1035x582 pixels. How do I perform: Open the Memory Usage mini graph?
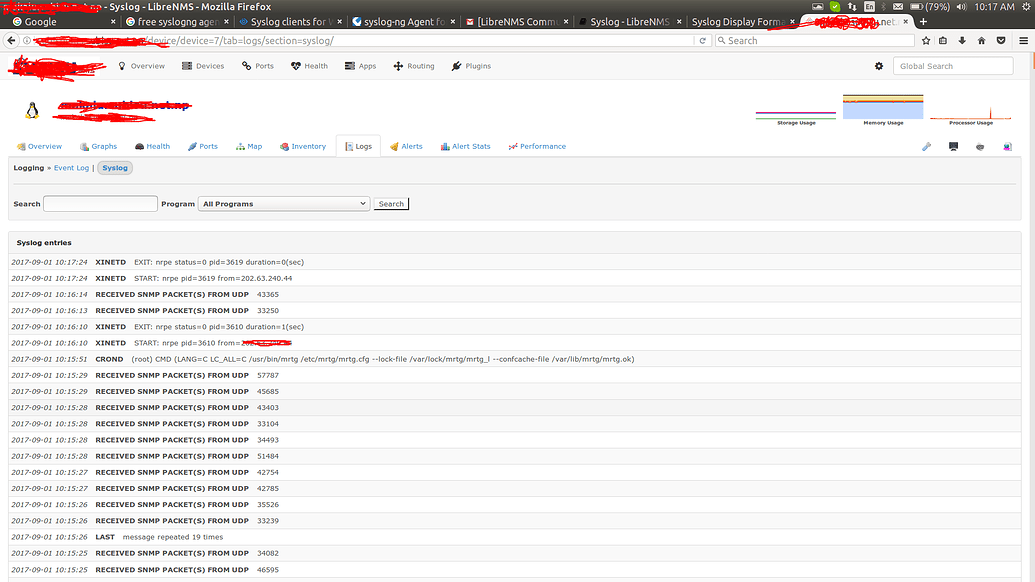[x=882, y=105]
